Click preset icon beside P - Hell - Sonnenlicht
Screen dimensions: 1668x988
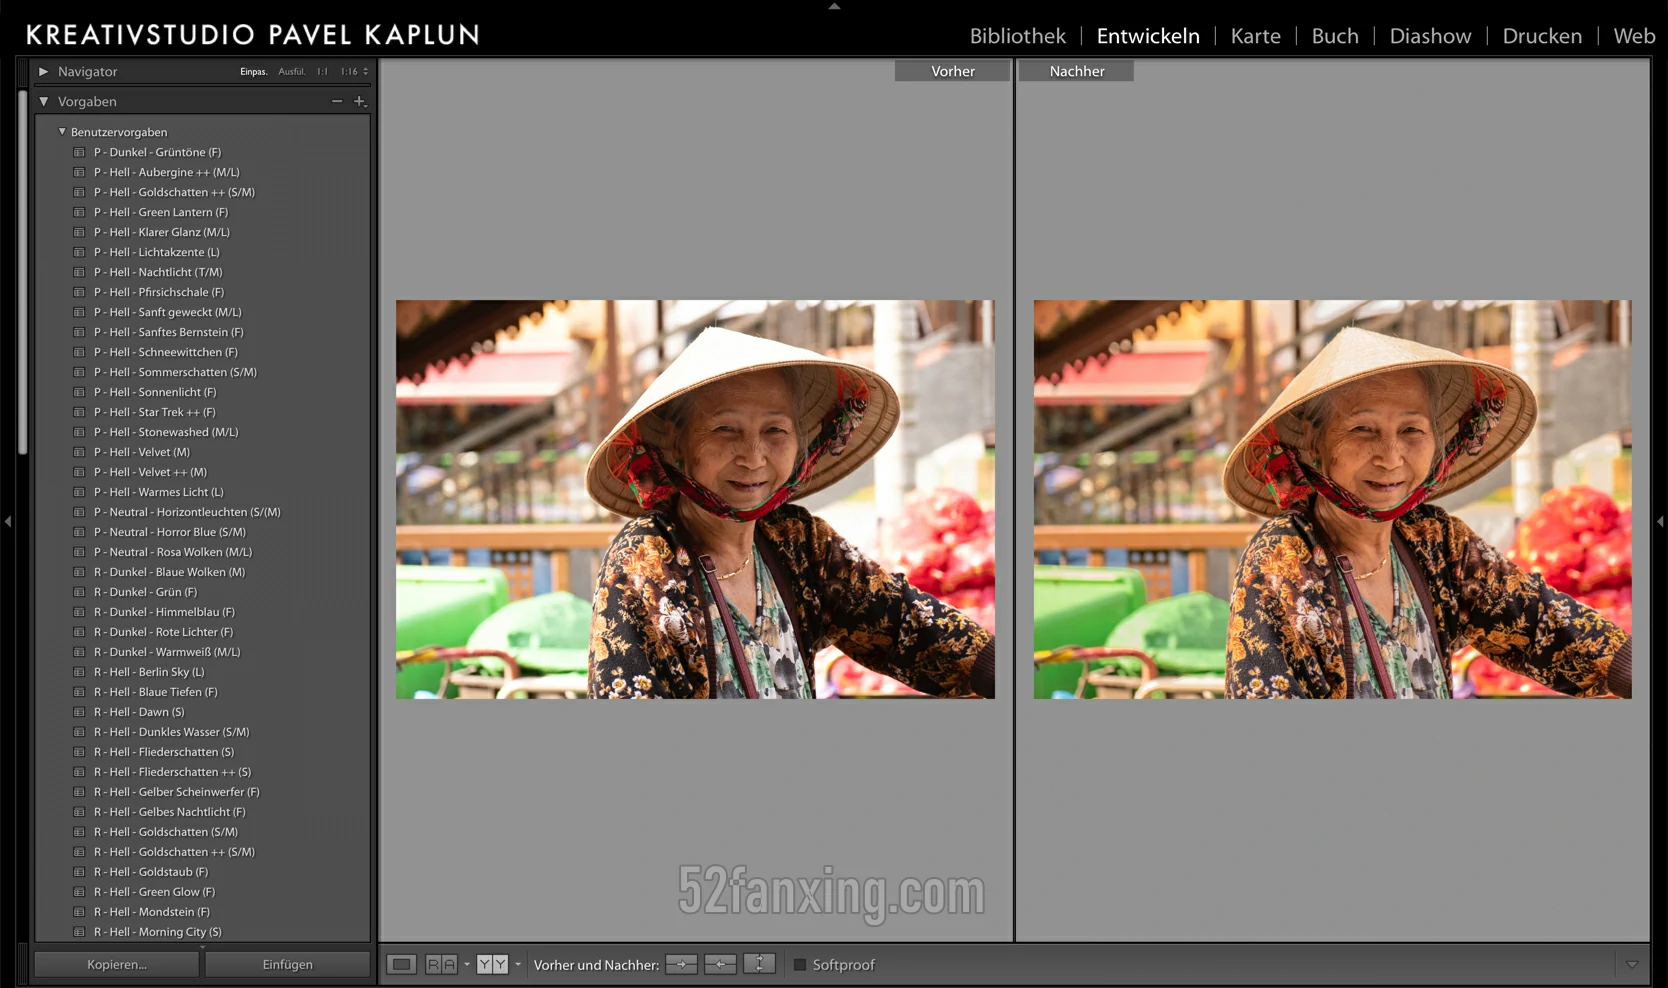pyautogui.click(x=79, y=392)
